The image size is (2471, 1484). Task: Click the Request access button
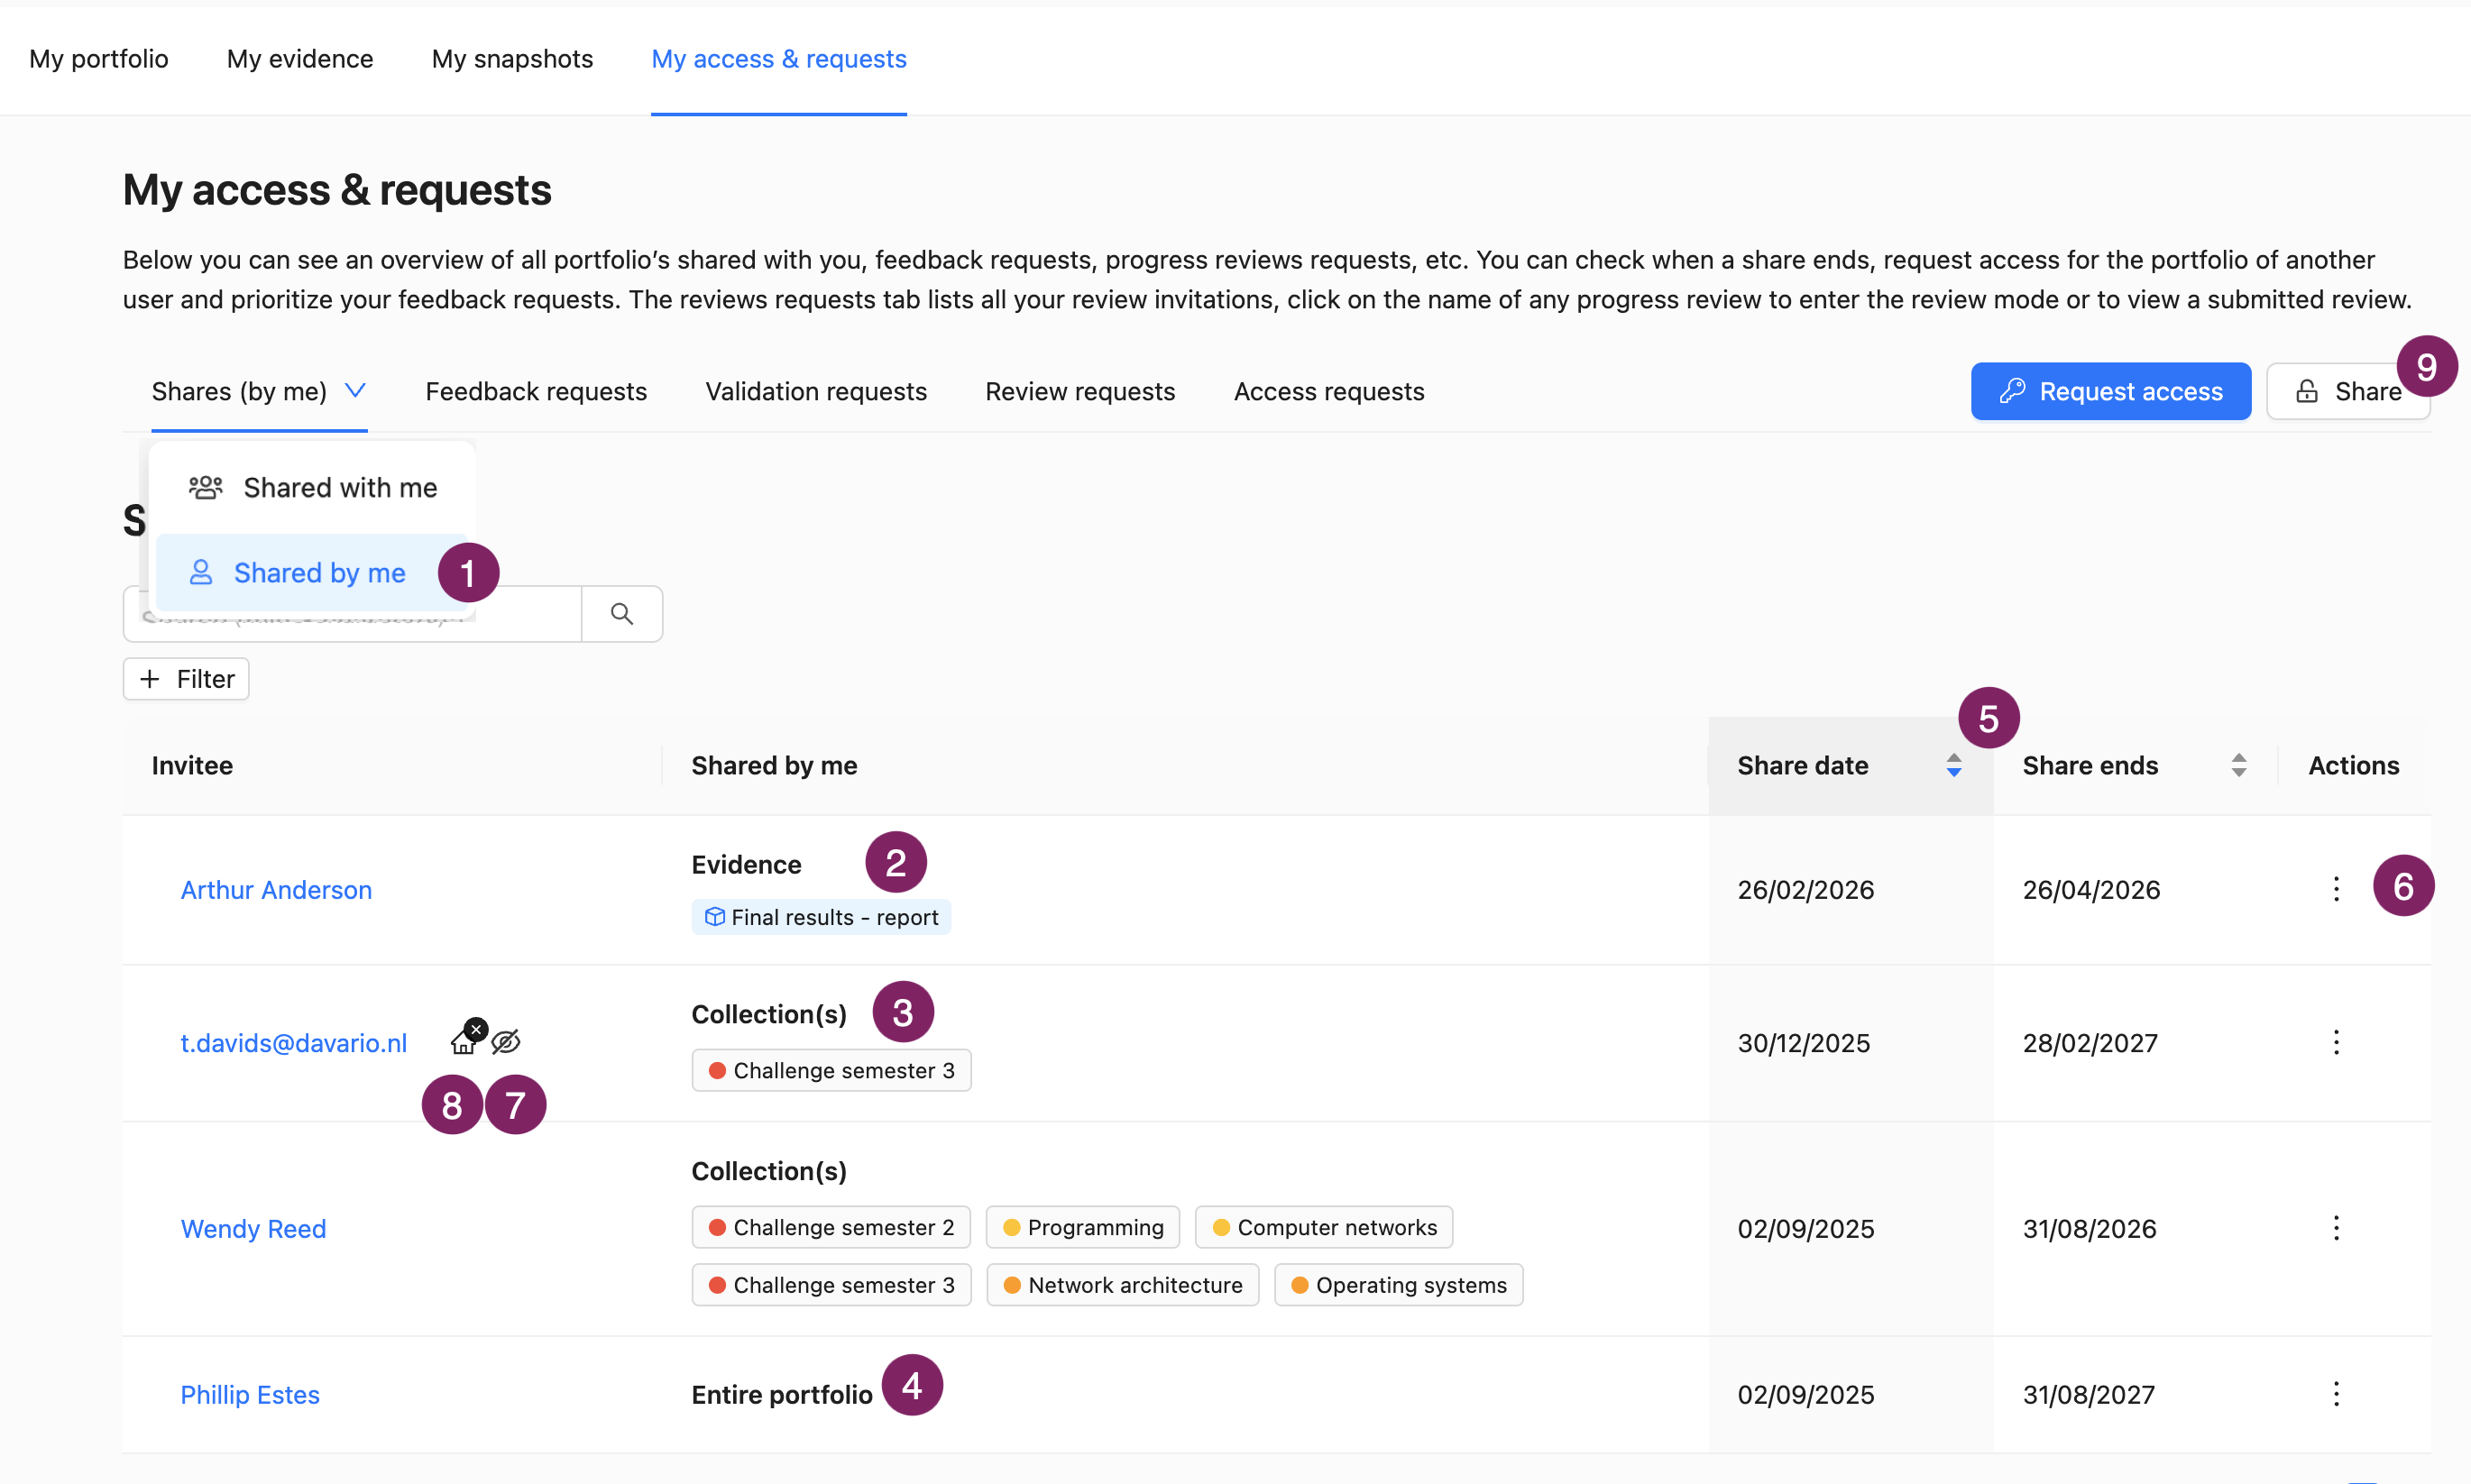click(2111, 392)
